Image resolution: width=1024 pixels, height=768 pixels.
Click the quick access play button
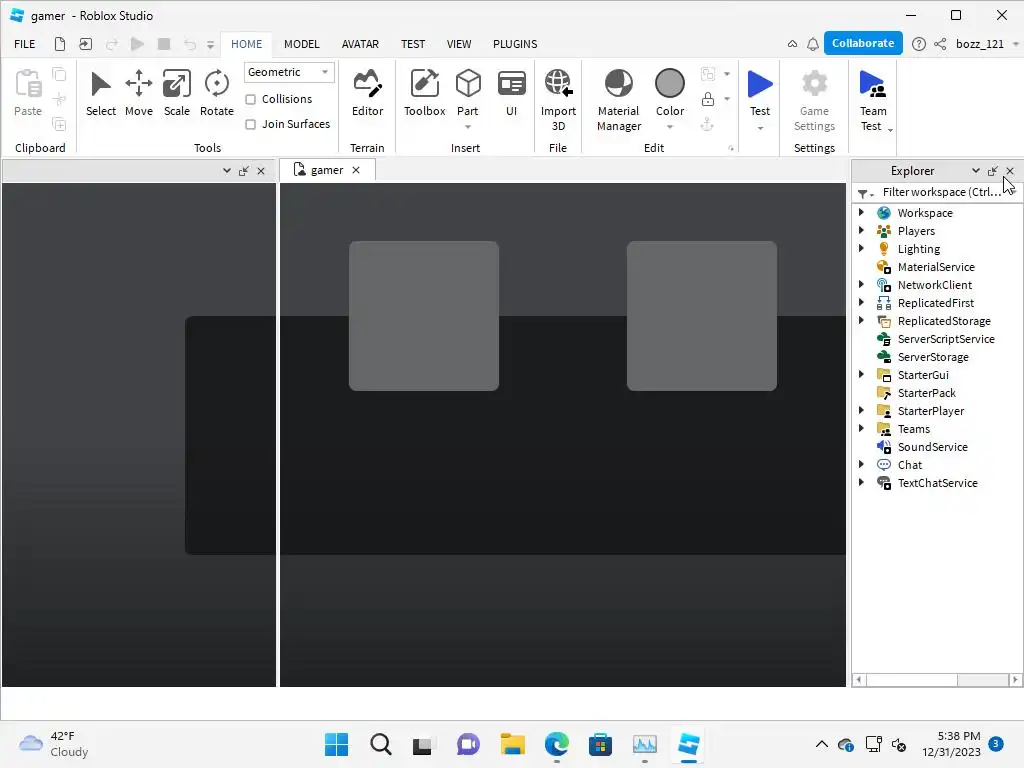click(x=137, y=44)
